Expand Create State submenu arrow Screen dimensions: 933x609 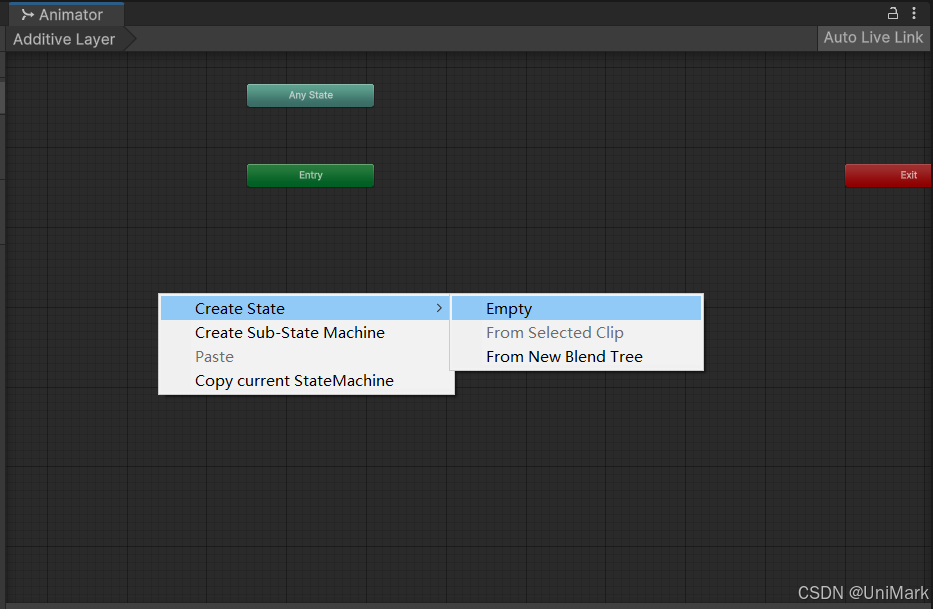click(439, 308)
